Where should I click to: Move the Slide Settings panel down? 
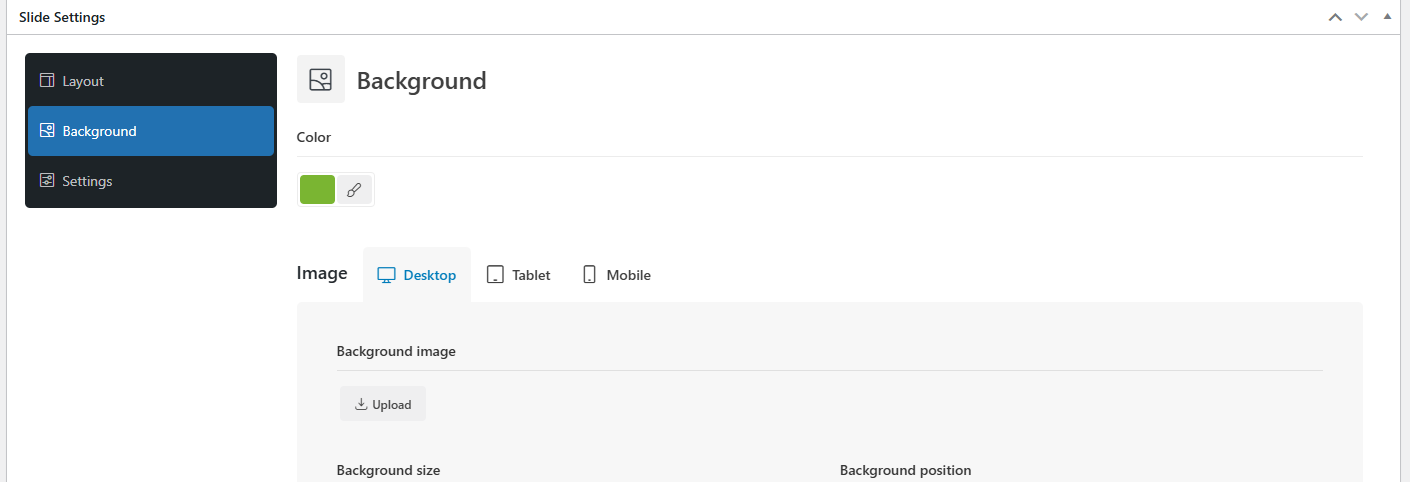tap(1361, 17)
